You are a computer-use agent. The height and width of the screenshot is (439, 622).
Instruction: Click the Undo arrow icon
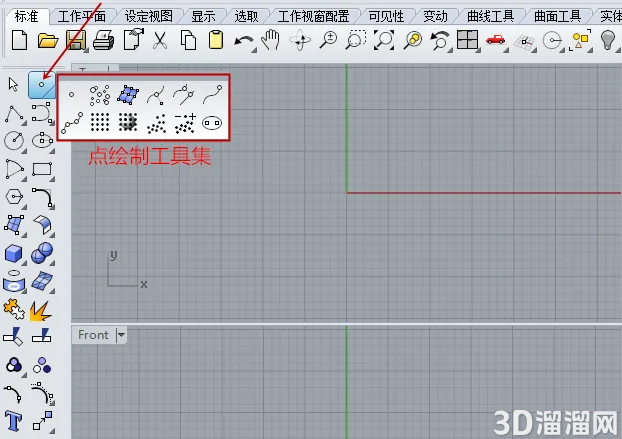244,42
